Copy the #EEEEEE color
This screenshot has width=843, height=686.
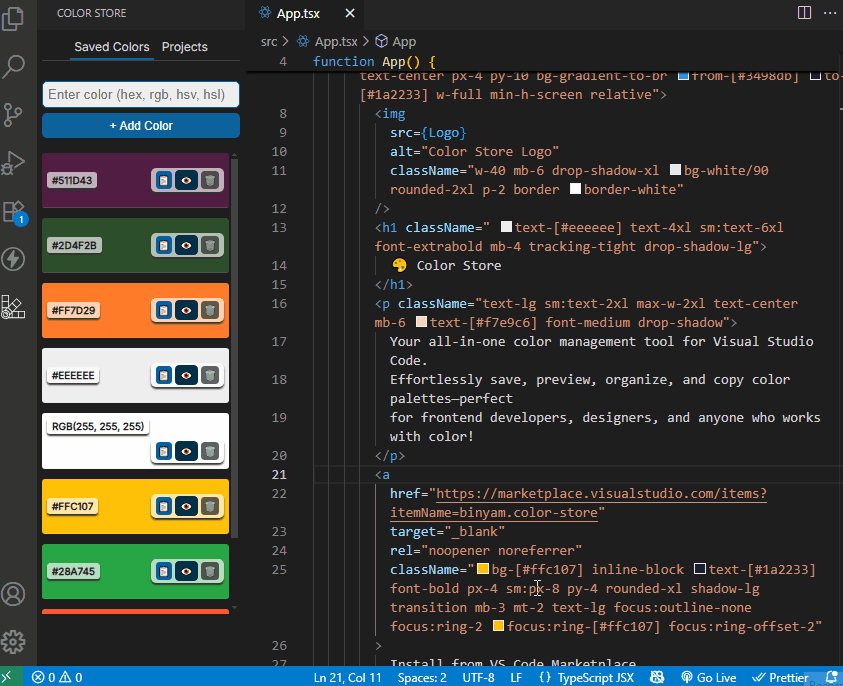(164, 375)
